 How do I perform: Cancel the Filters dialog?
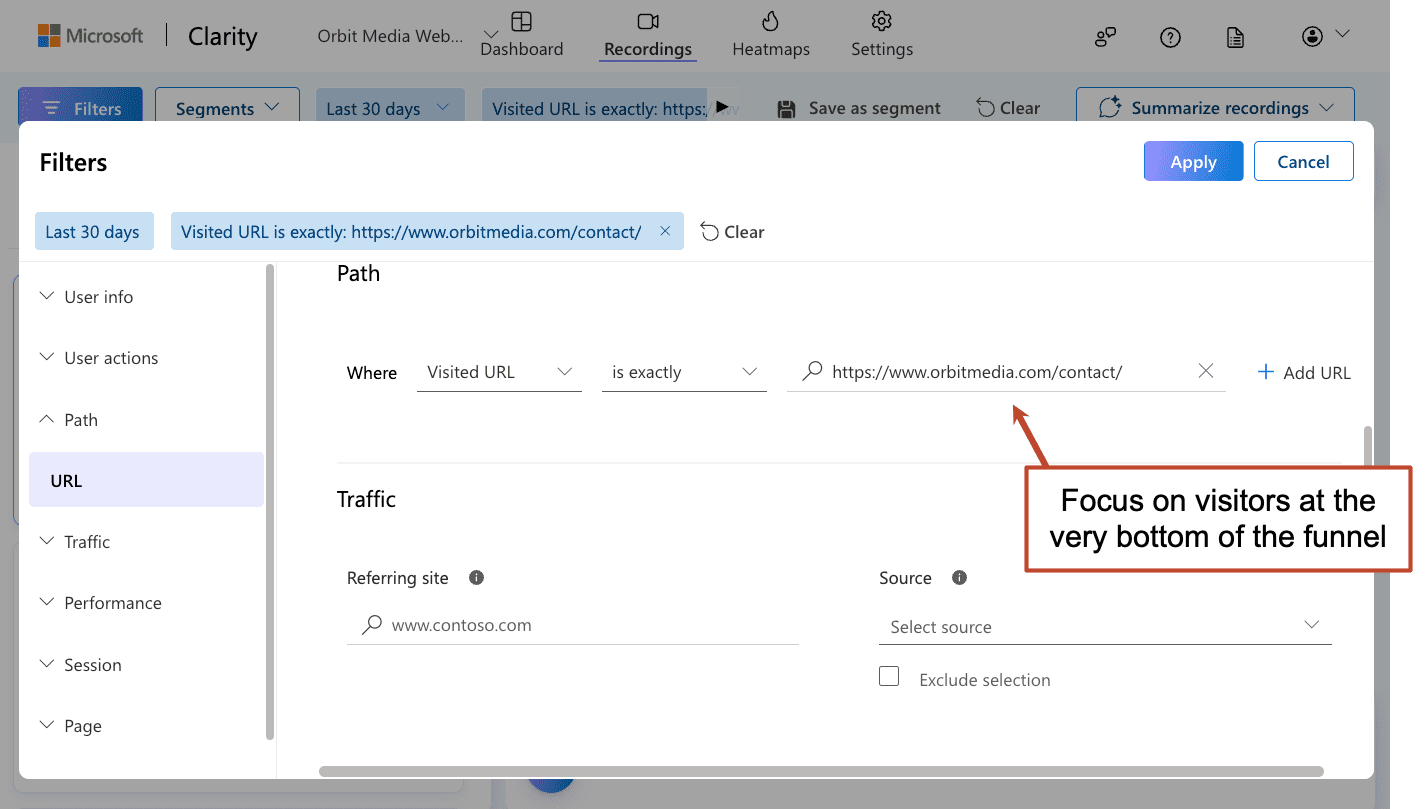(x=1303, y=161)
